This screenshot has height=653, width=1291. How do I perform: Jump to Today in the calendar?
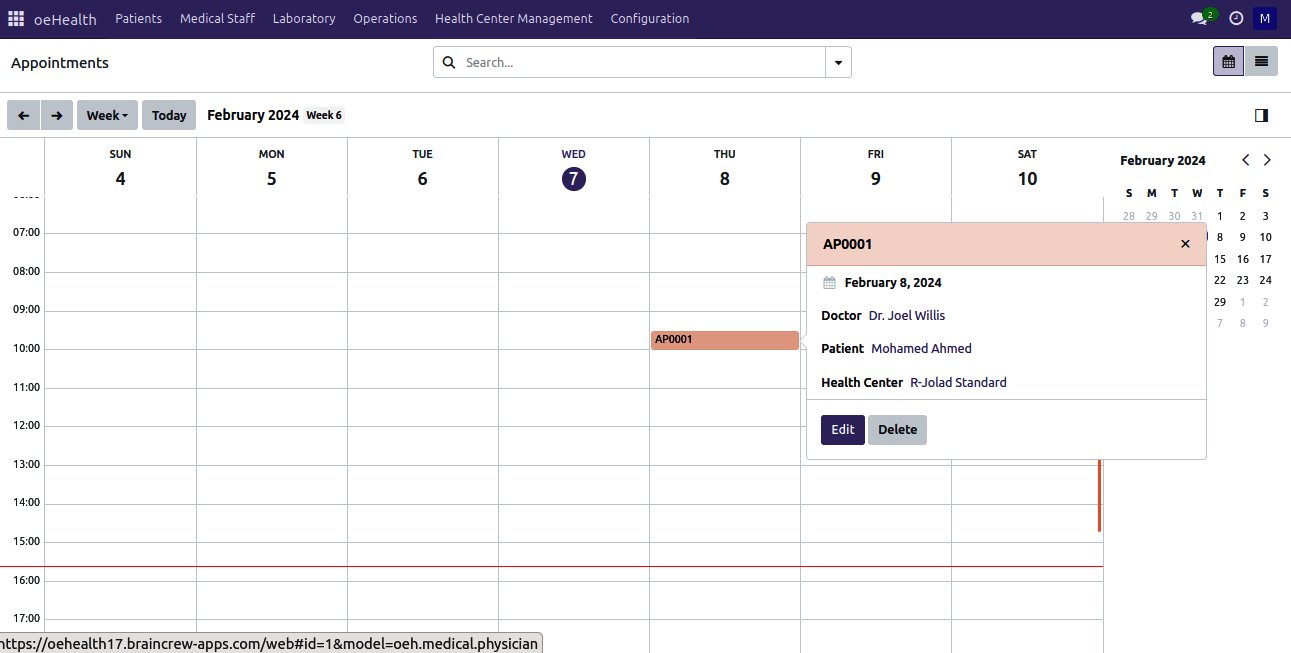pos(169,115)
